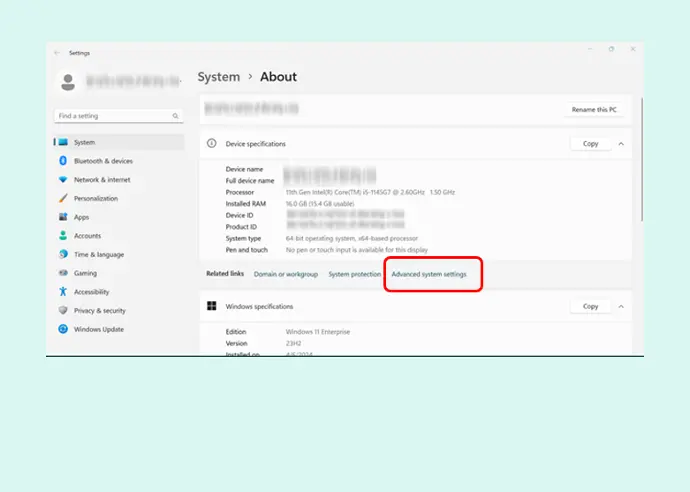Open Windows Update page
The height and width of the screenshot is (492, 690).
click(118, 329)
